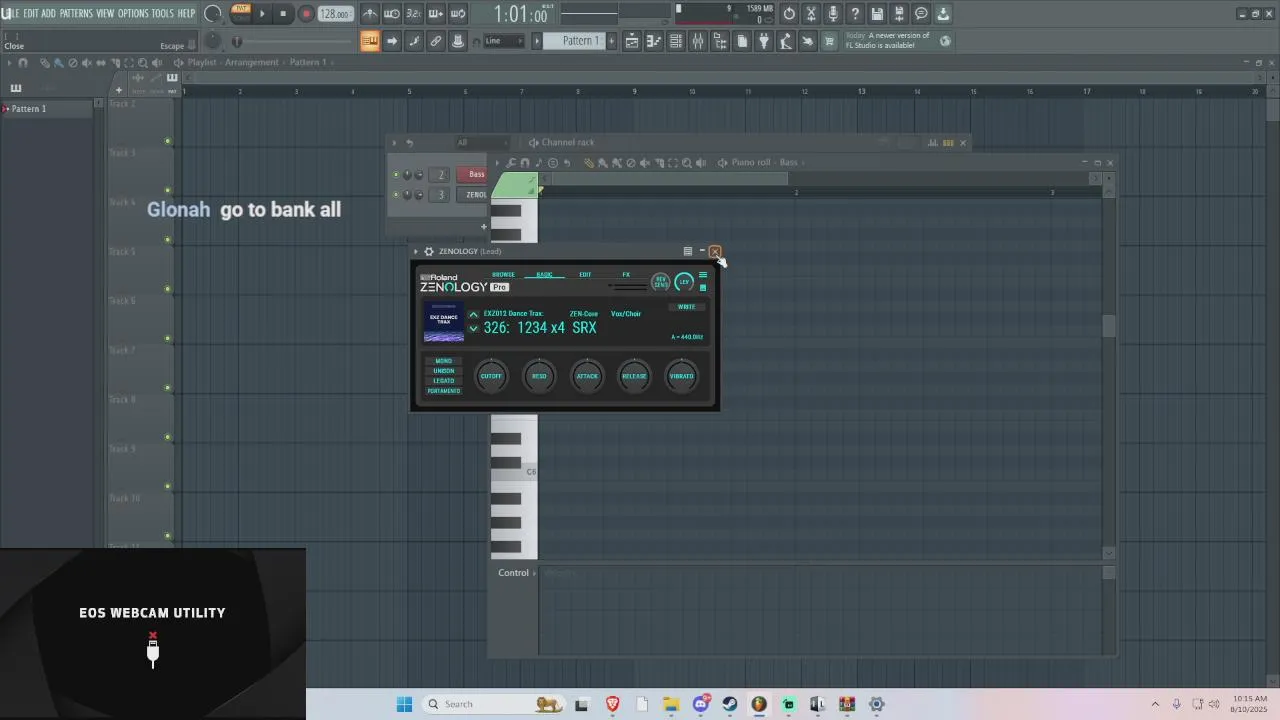Open the ADD menu

48,13
